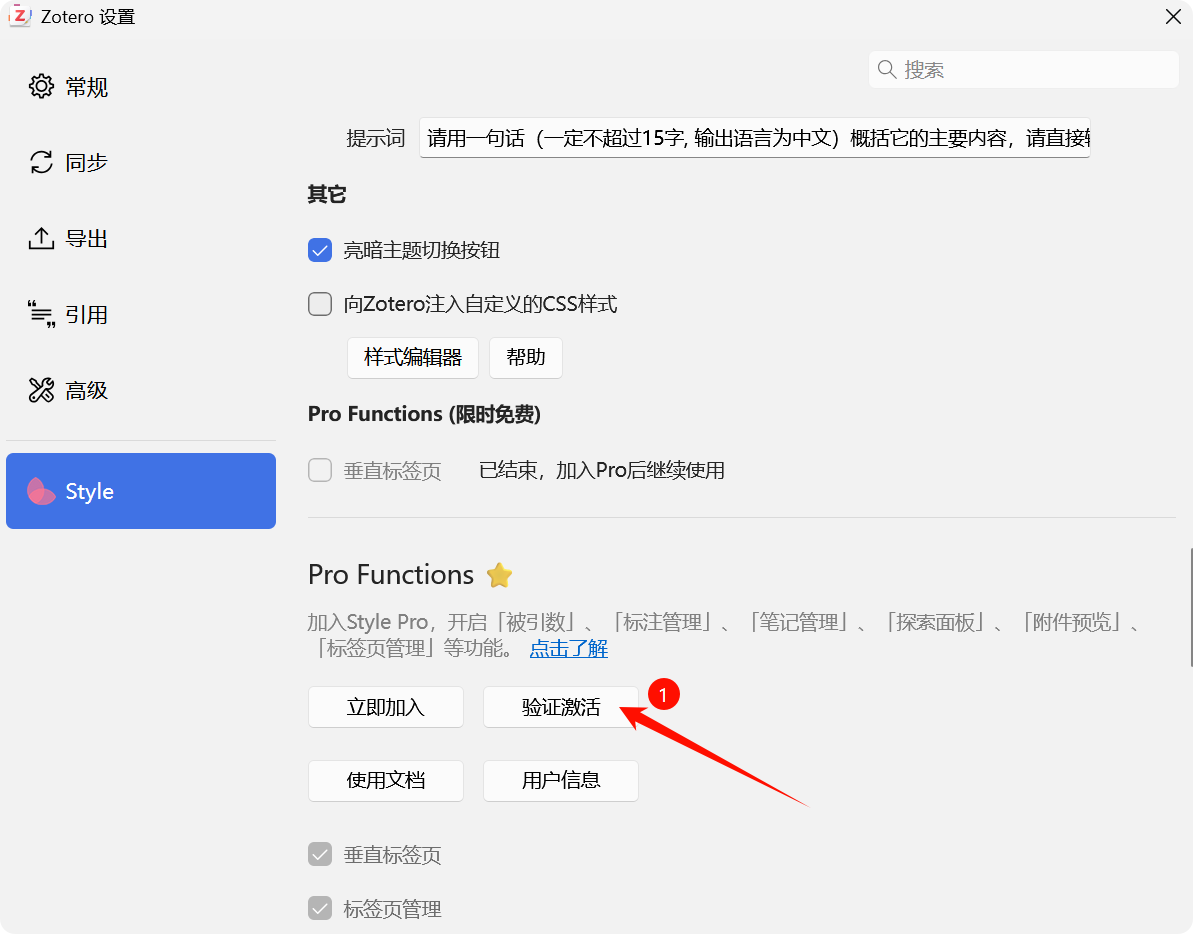Toggle the greyed checked 垂直标签页 checkbox
The image size is (1193, 934).
[x=320, y=855]
